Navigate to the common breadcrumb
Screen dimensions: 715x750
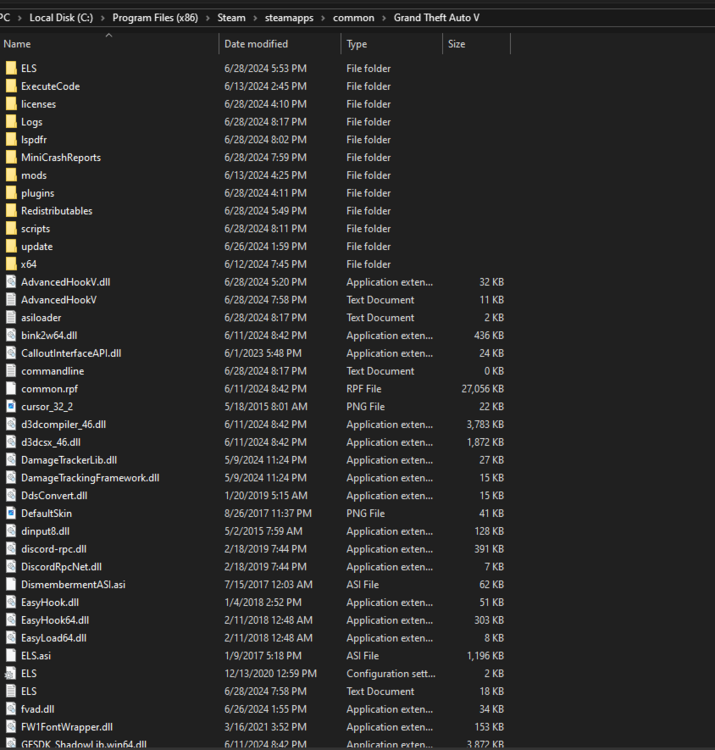point(353,18)
